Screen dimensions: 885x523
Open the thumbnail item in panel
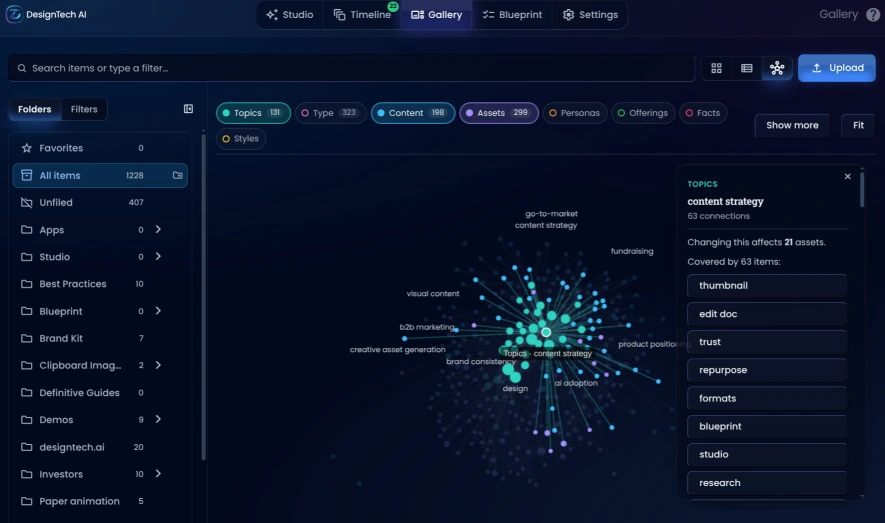pyautogui.click(x=767, y=285)
